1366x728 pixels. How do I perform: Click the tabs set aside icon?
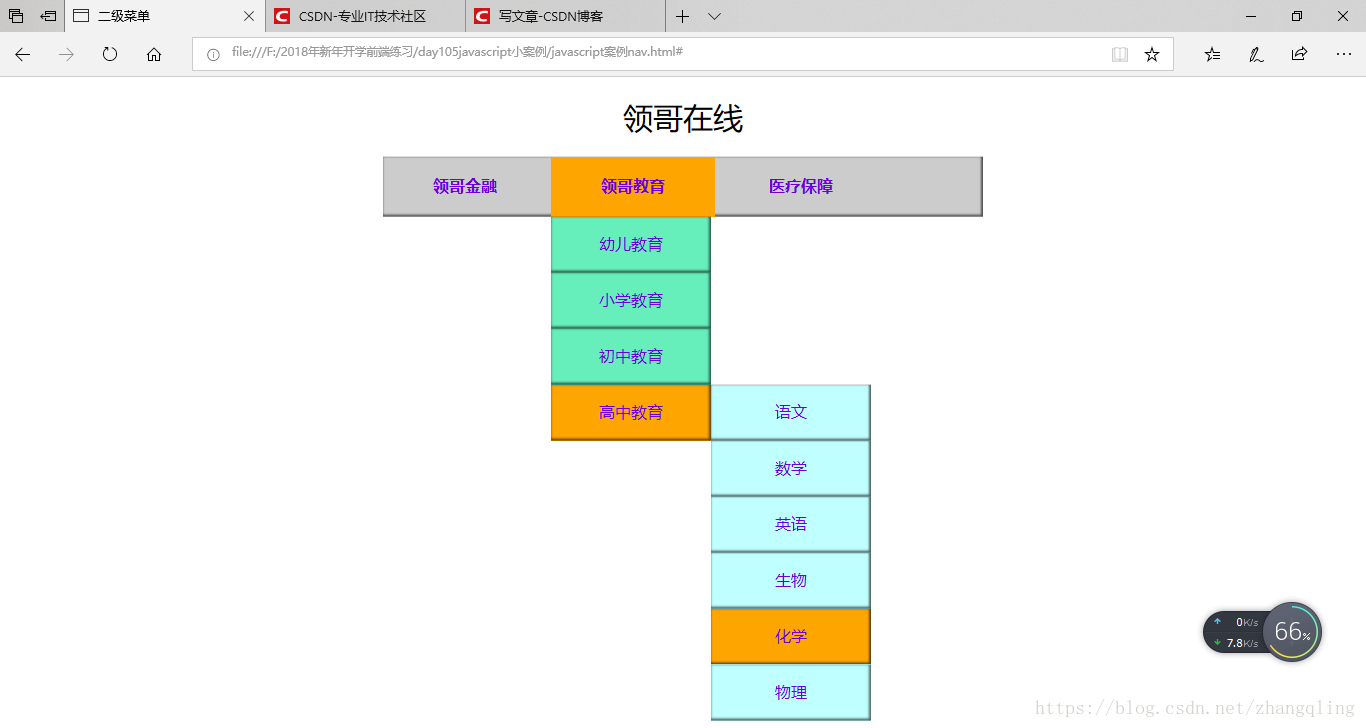tap(16, 16)
